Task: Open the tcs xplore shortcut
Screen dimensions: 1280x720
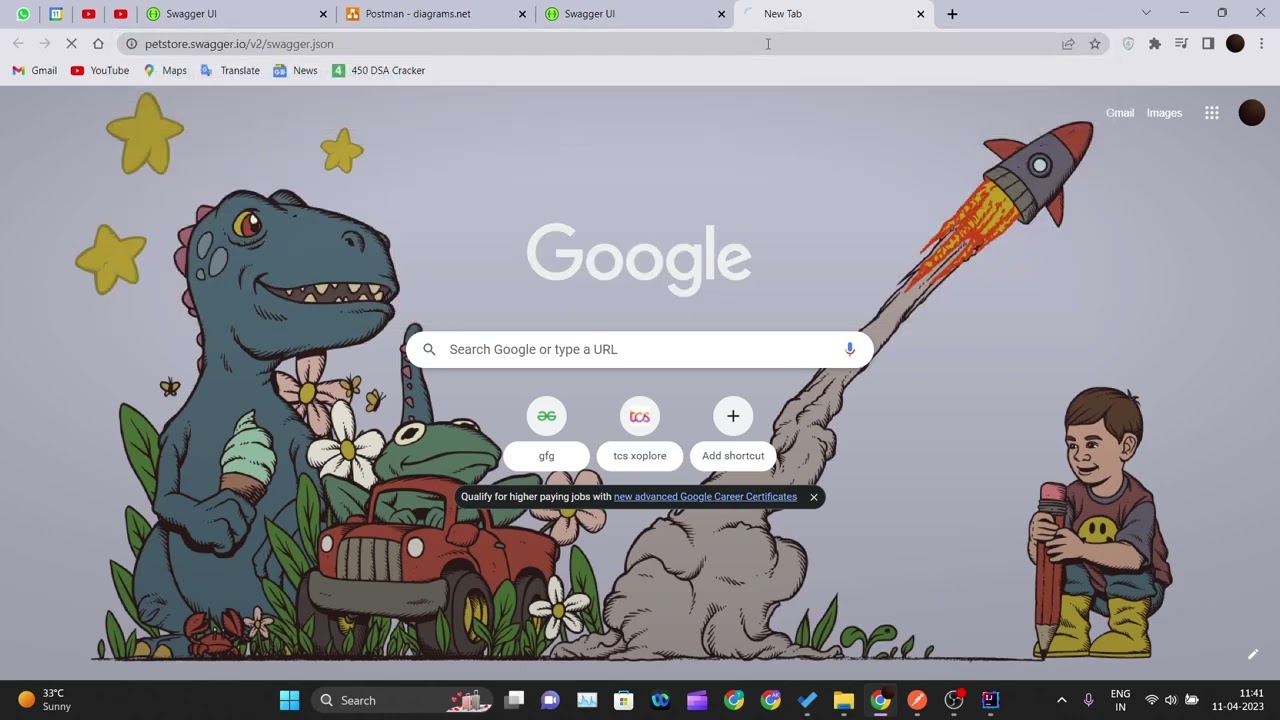Action: point(640,433)
